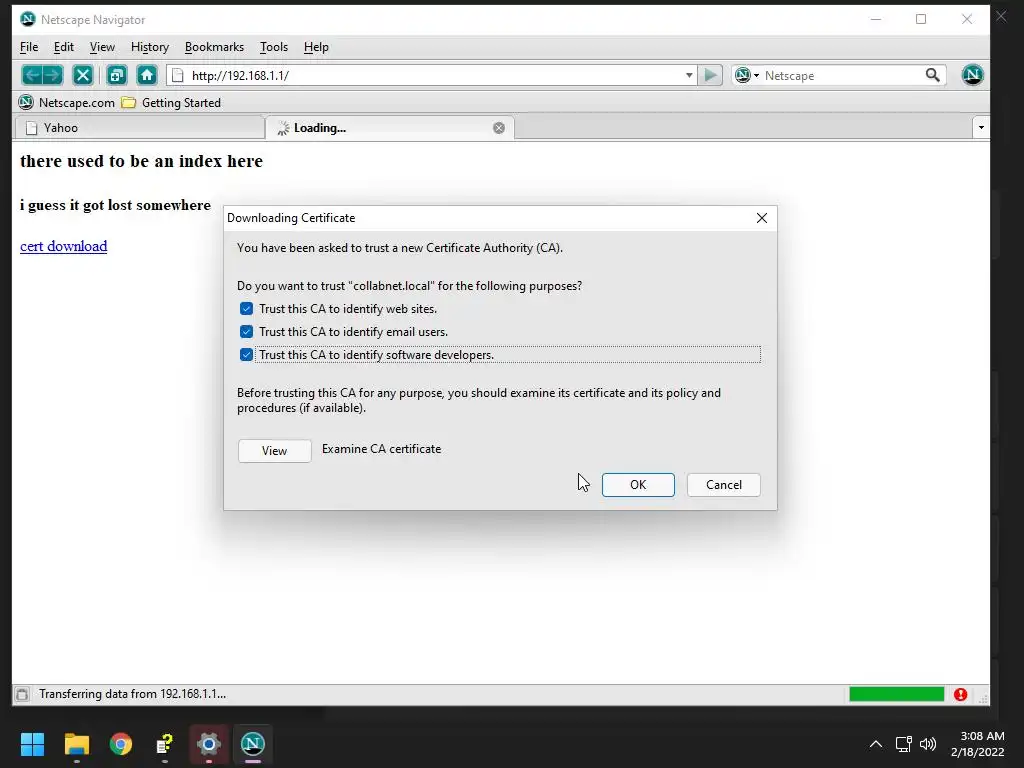Screen dimensions: 1024x768
Task: Click the 'Examine CA certificate' label
Action: pos(381,449)
